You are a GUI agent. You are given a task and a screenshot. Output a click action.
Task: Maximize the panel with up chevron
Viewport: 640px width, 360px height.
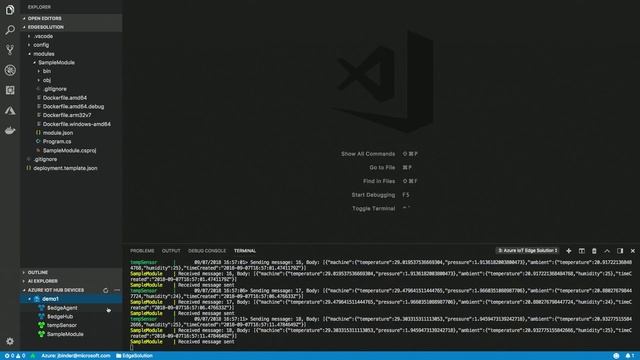607,251
